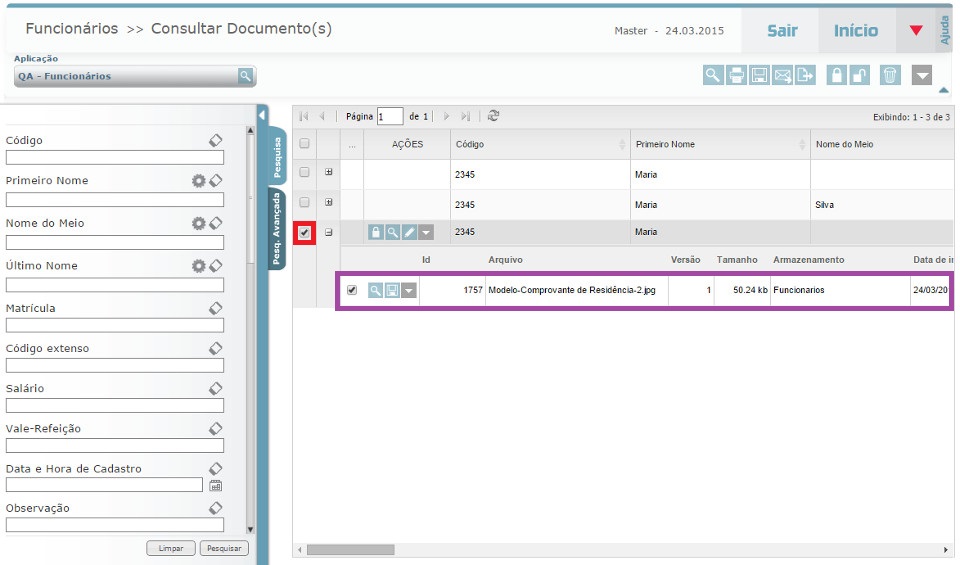Switch to the Pesquisa side tab
The width and height of the screenshot is (960, 565).
[277, 156]
